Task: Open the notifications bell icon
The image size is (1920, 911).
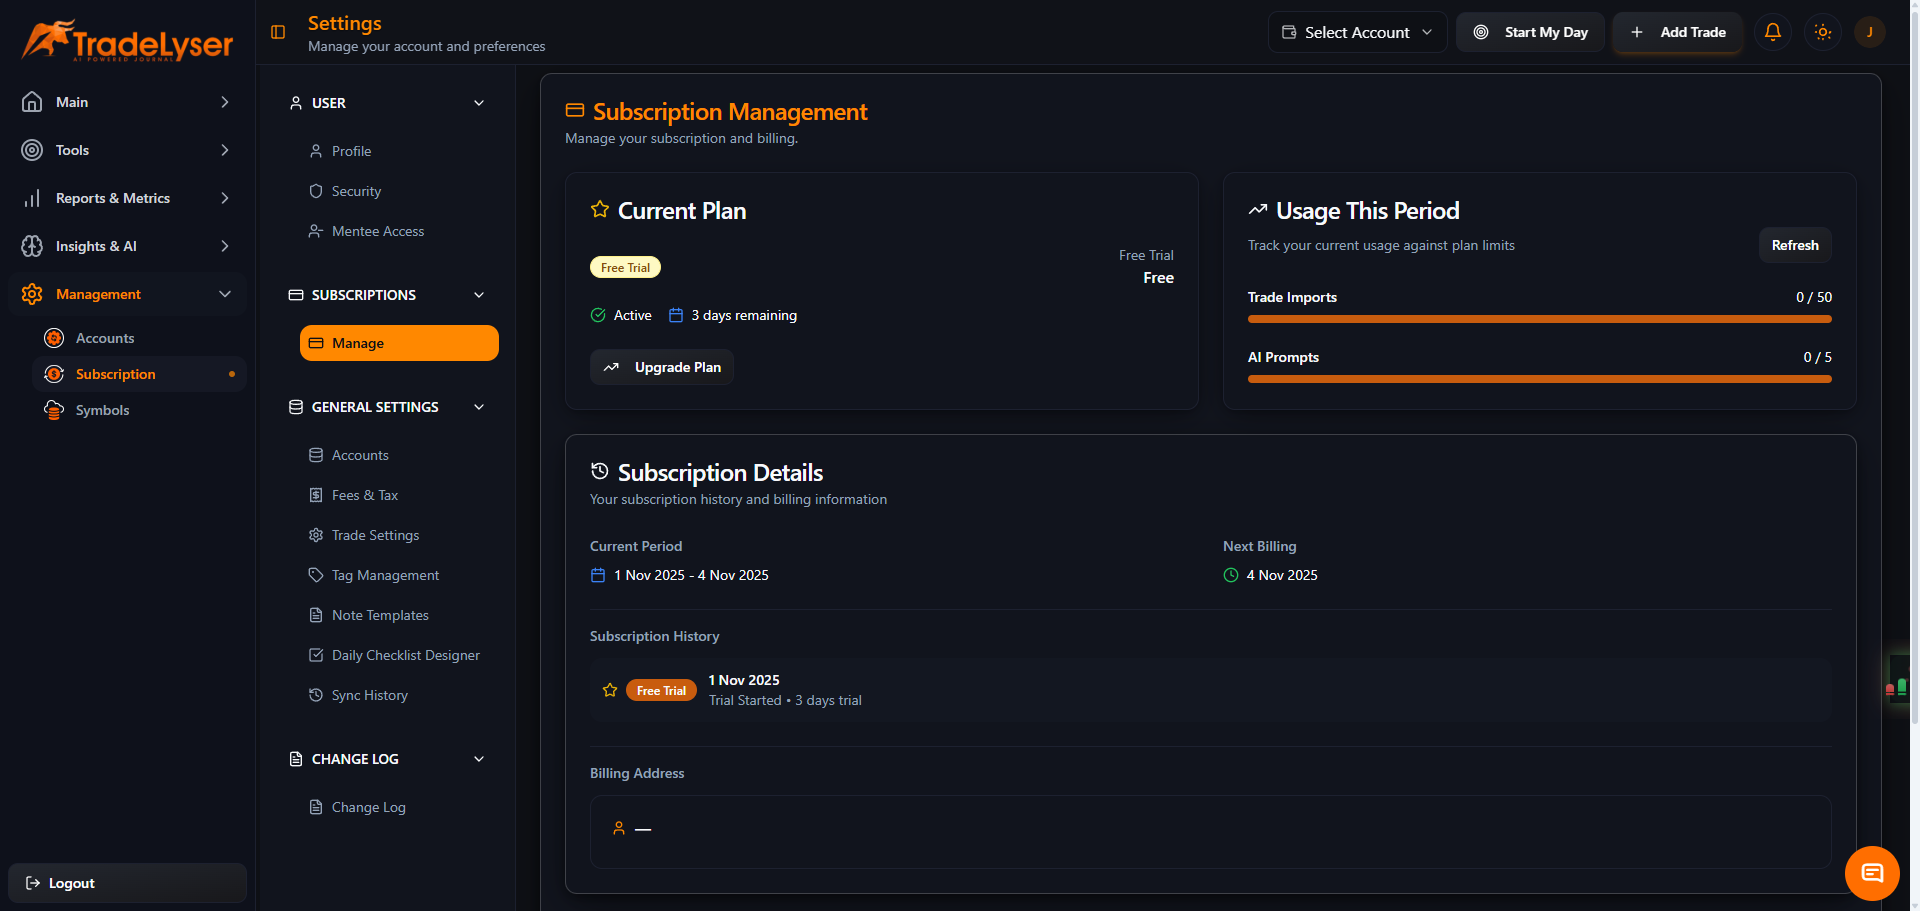Action: click(x=1772, y=32)
